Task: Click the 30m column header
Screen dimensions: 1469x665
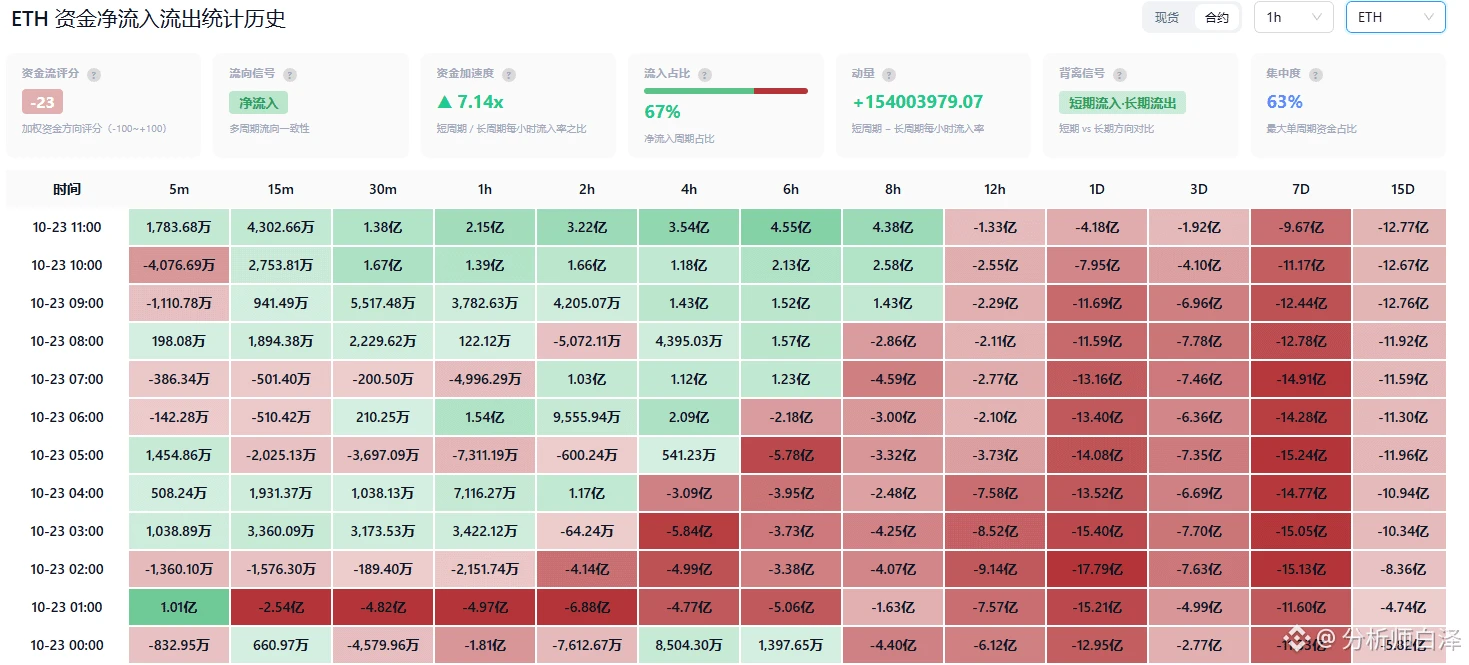Action: point(383,189)
